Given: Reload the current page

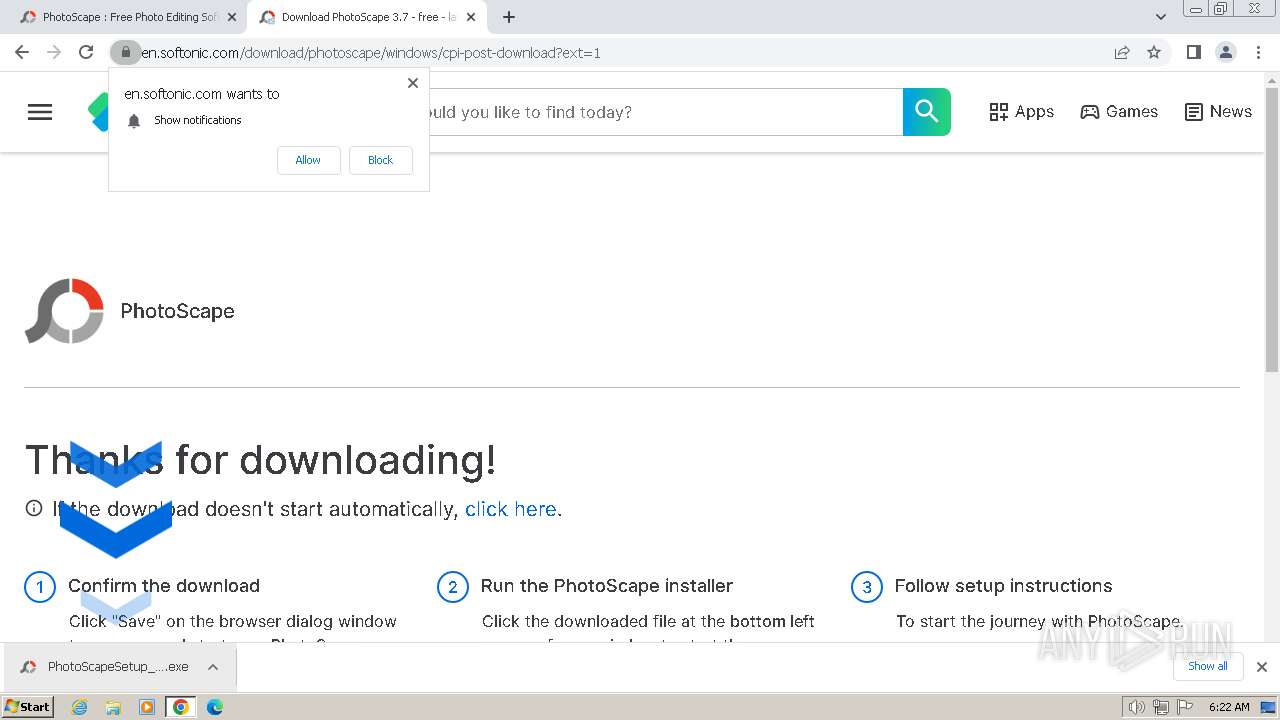Looking at the screenshot, I should [x=86, y=52].
